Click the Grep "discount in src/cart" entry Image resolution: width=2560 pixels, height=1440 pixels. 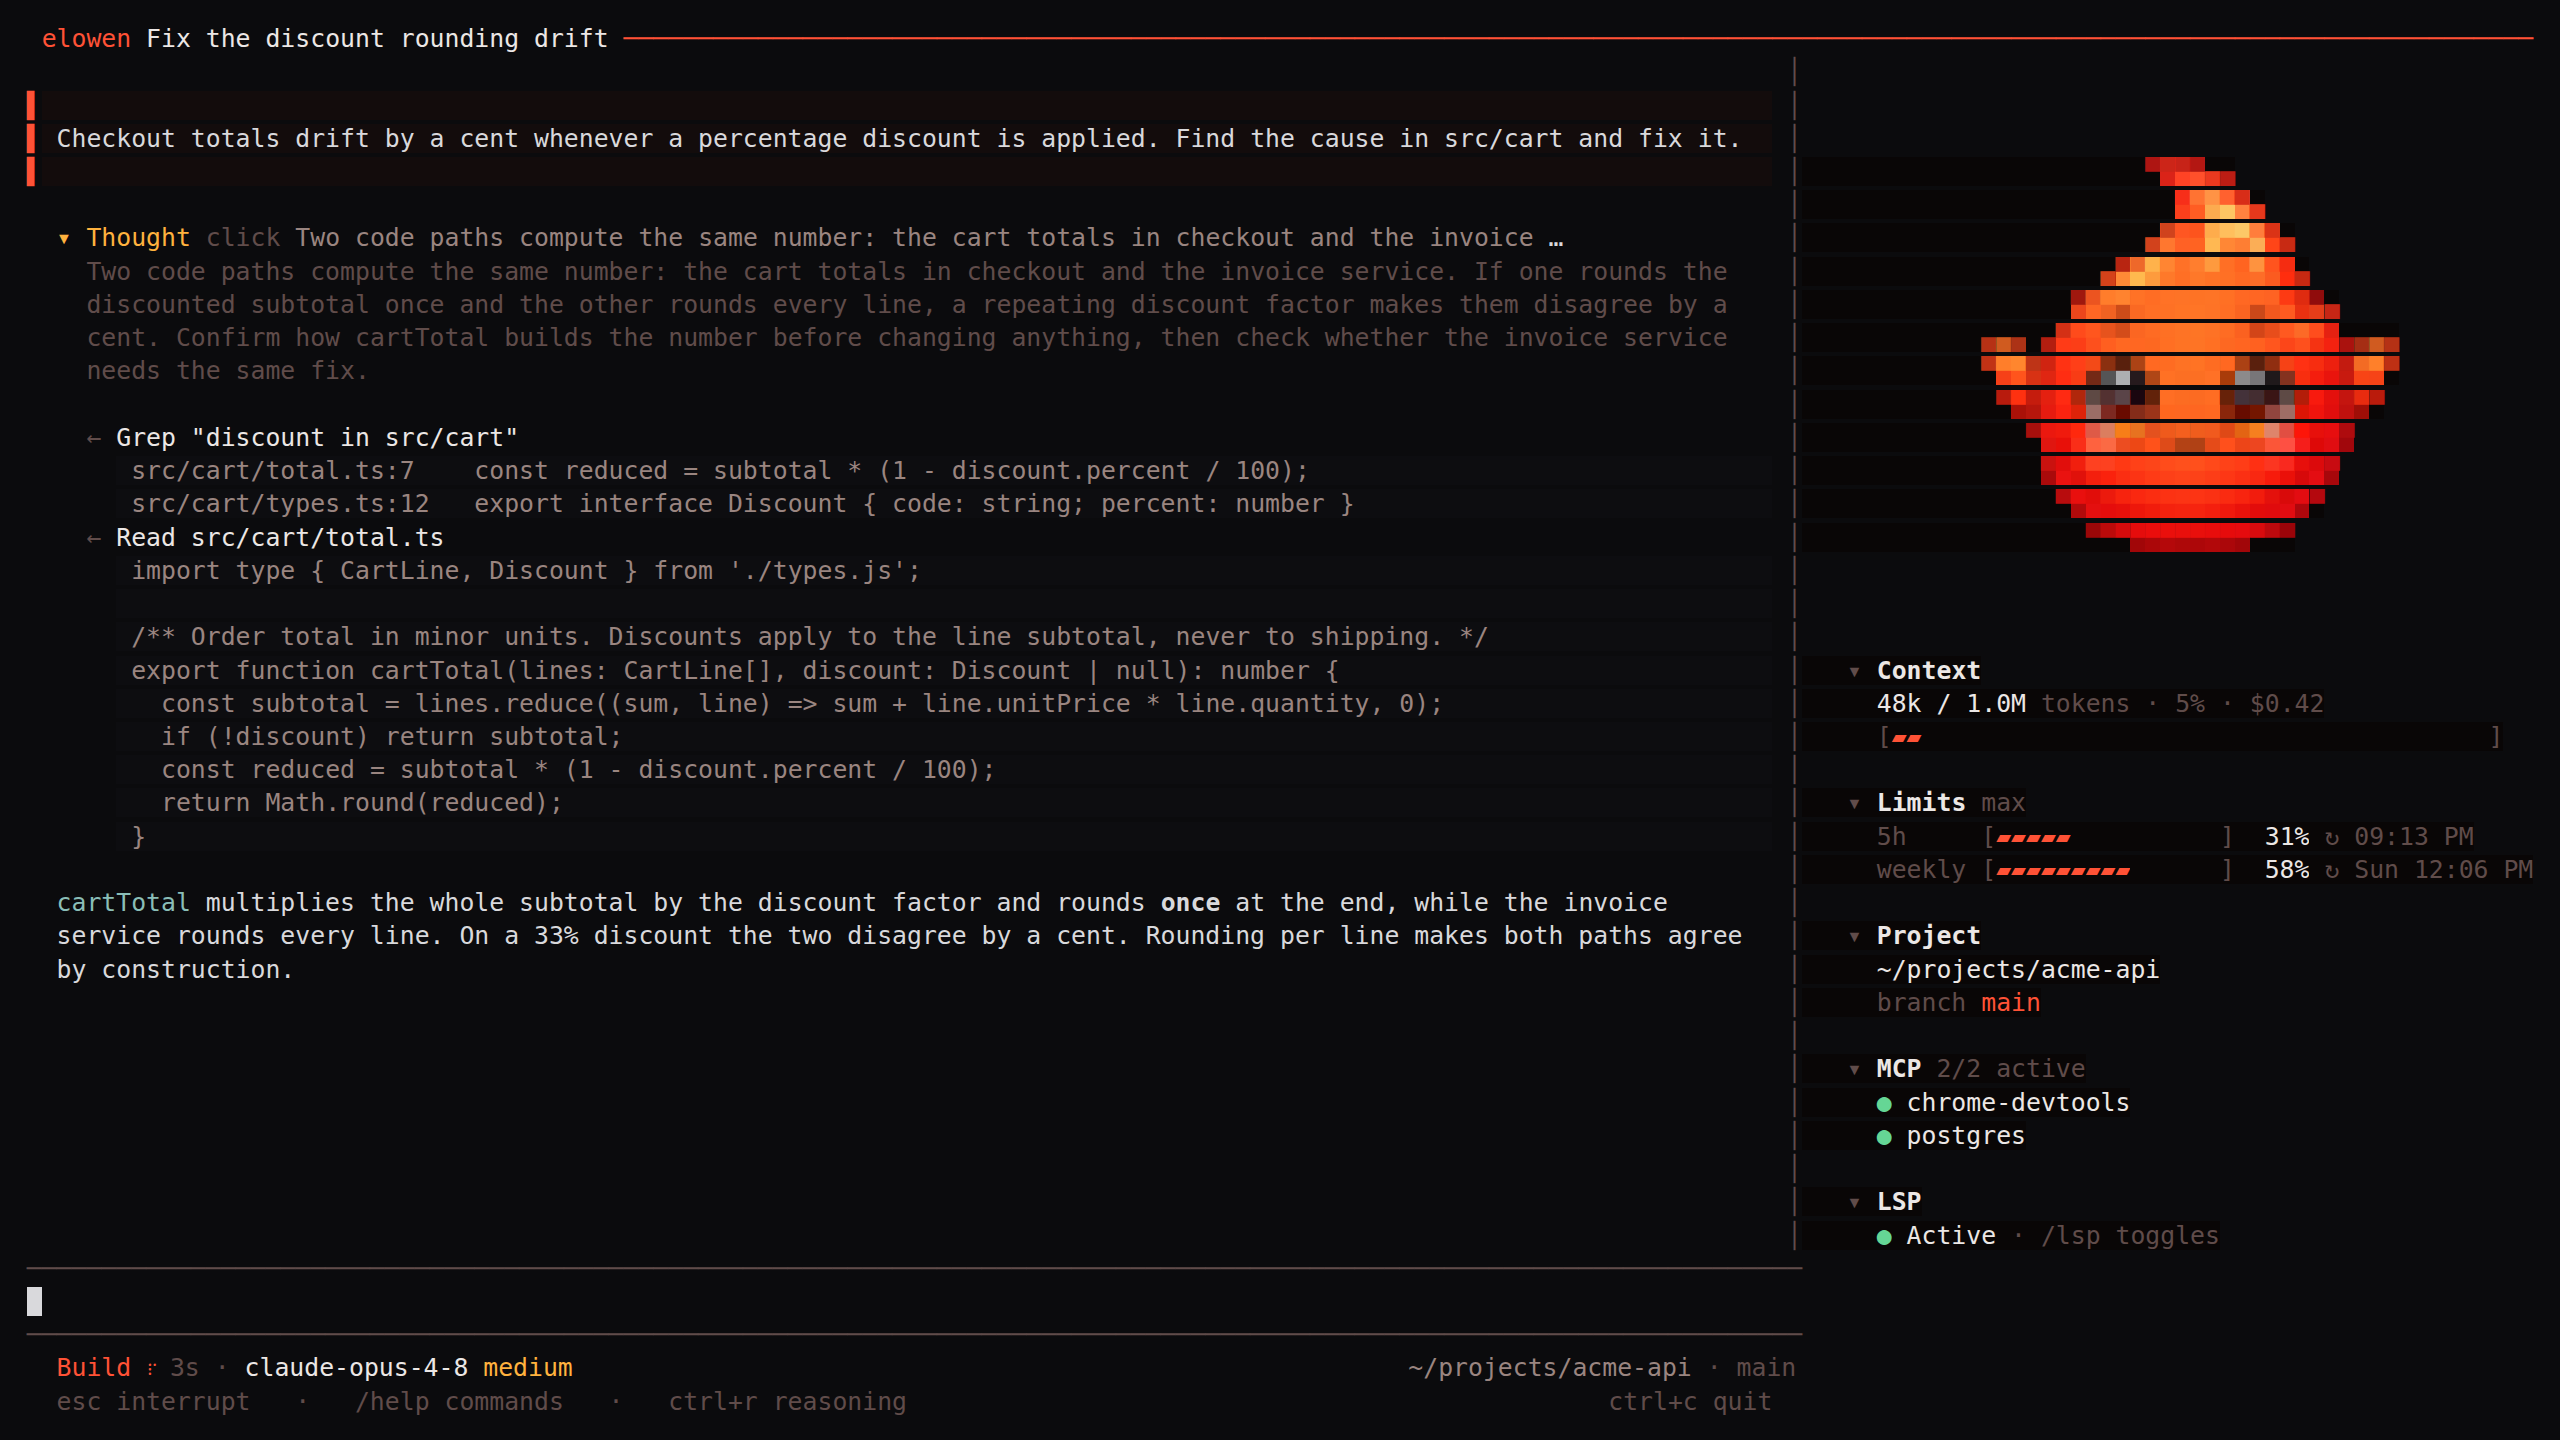[x=317, y=438]
